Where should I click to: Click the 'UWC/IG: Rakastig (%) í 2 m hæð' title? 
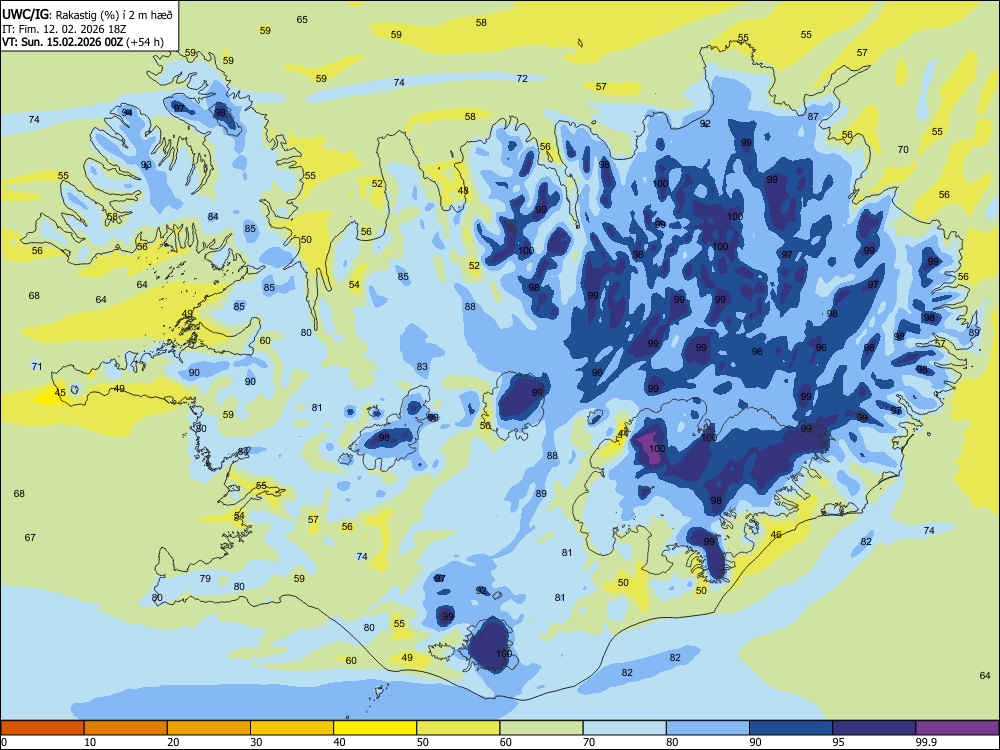[87, 13]
